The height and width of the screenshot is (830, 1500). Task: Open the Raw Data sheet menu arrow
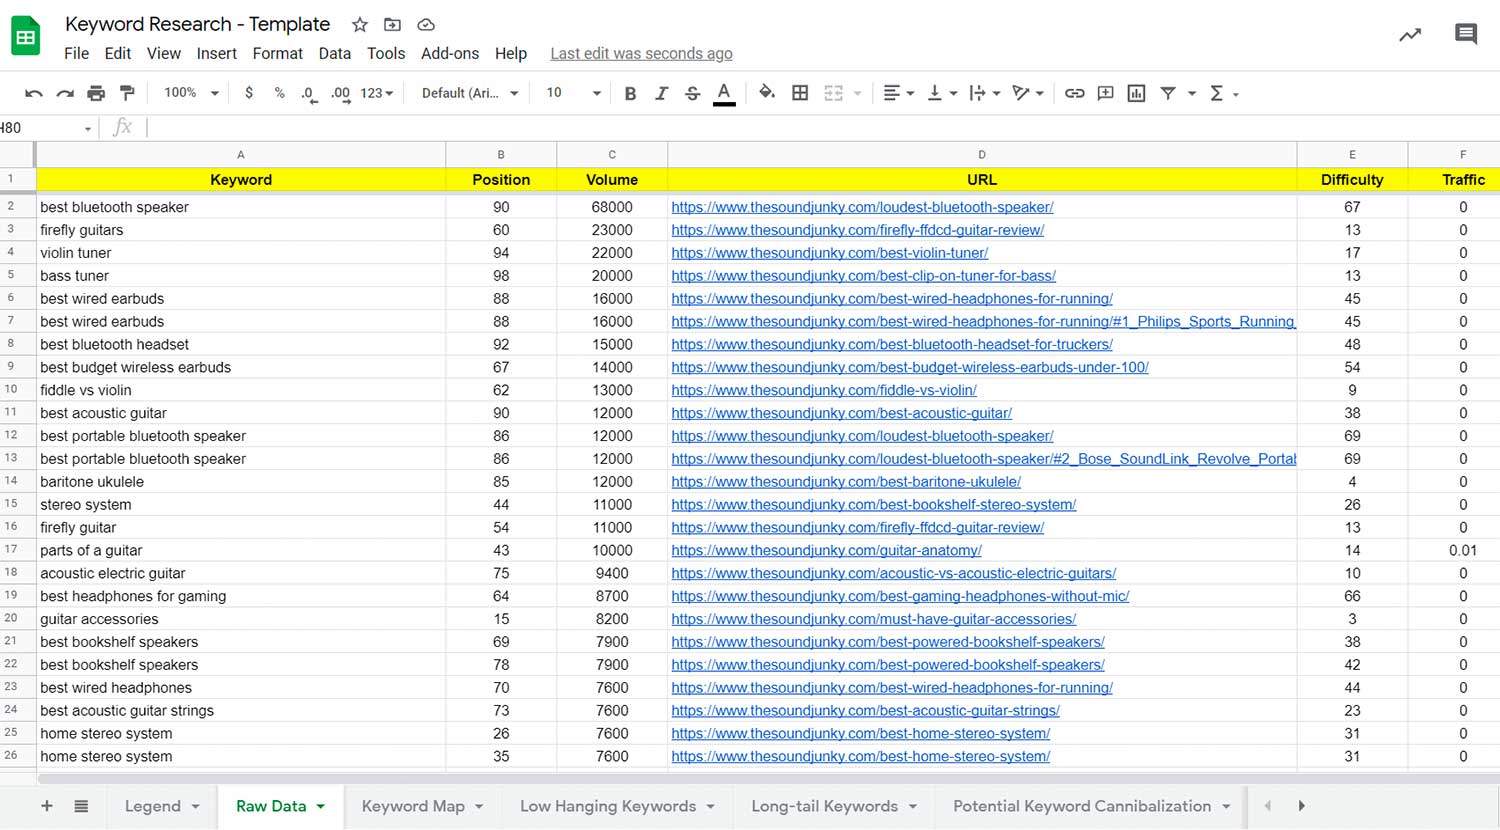(x=319, y=806)
